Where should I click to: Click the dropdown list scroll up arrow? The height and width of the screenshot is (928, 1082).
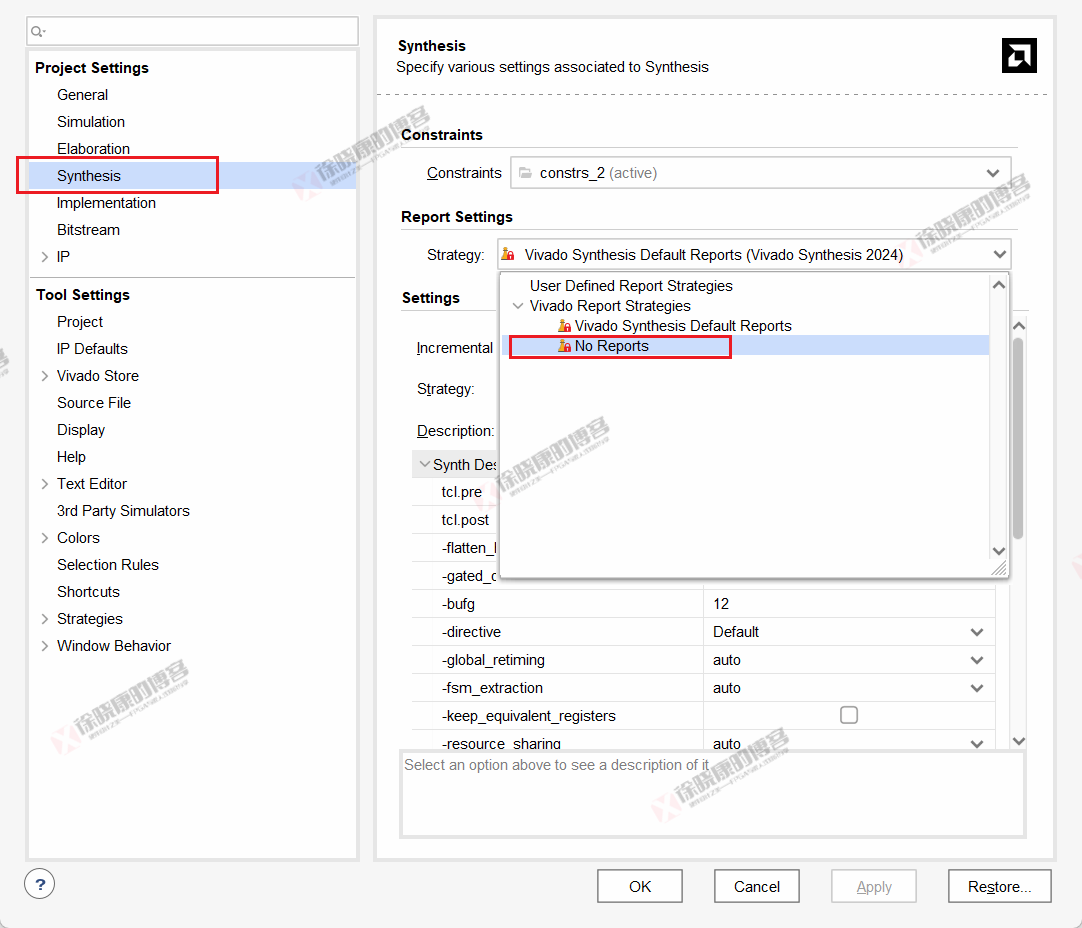(x=999, y=284)
